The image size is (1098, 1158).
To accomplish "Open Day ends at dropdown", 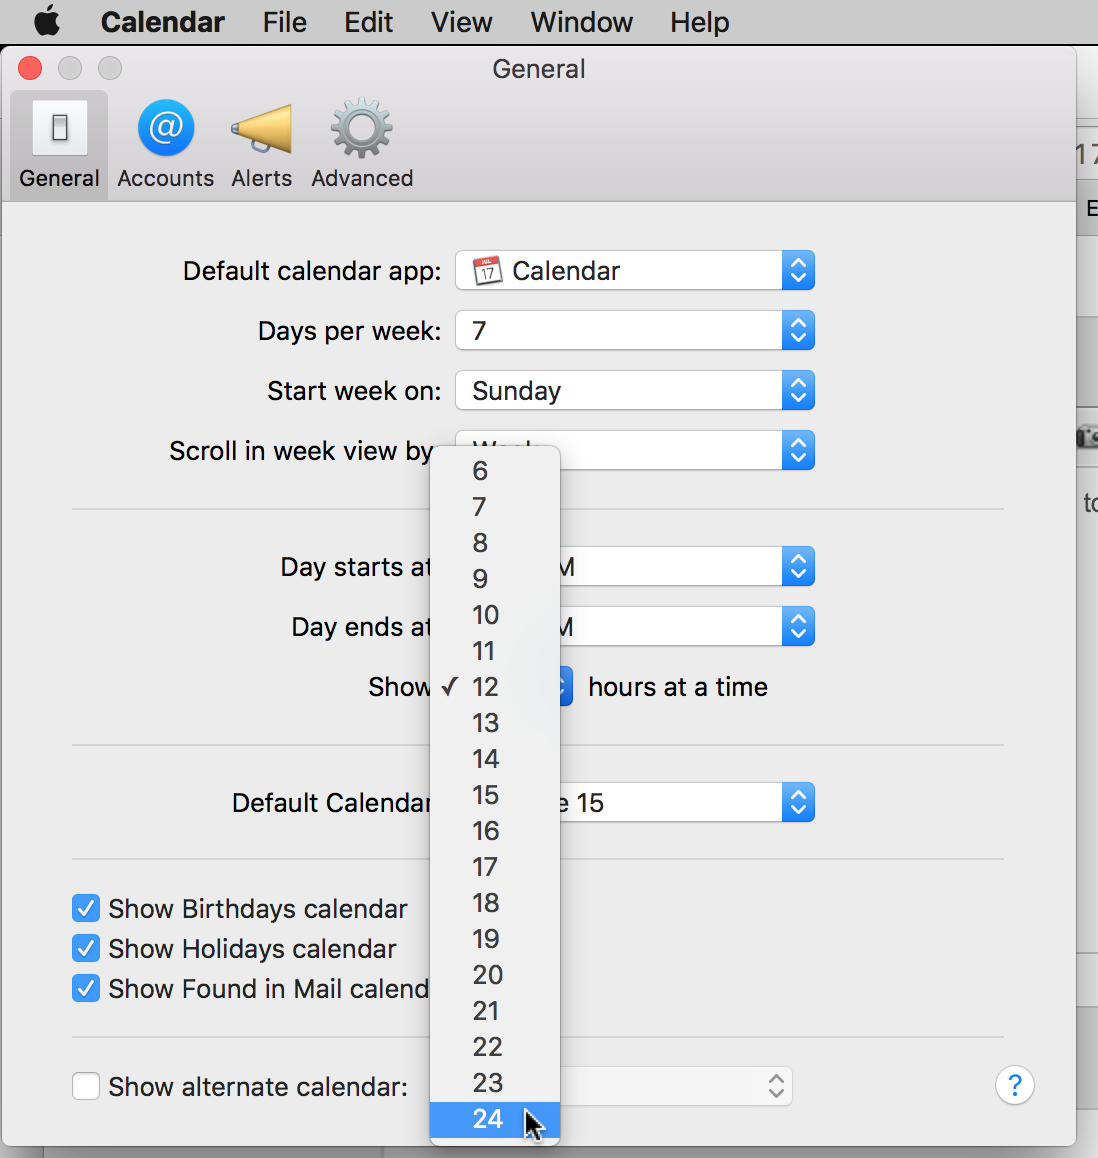I will [x=687, y=626].
